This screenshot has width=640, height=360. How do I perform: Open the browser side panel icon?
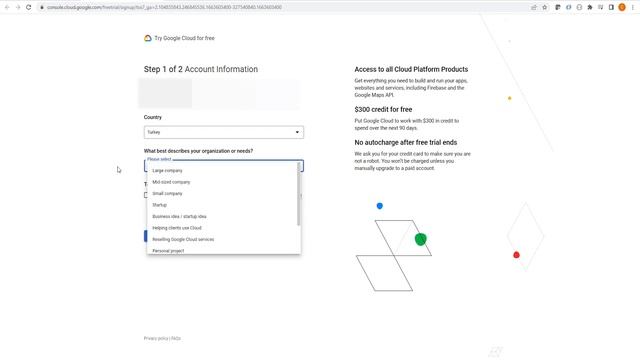pyautogui.click(x=611, y=7)
